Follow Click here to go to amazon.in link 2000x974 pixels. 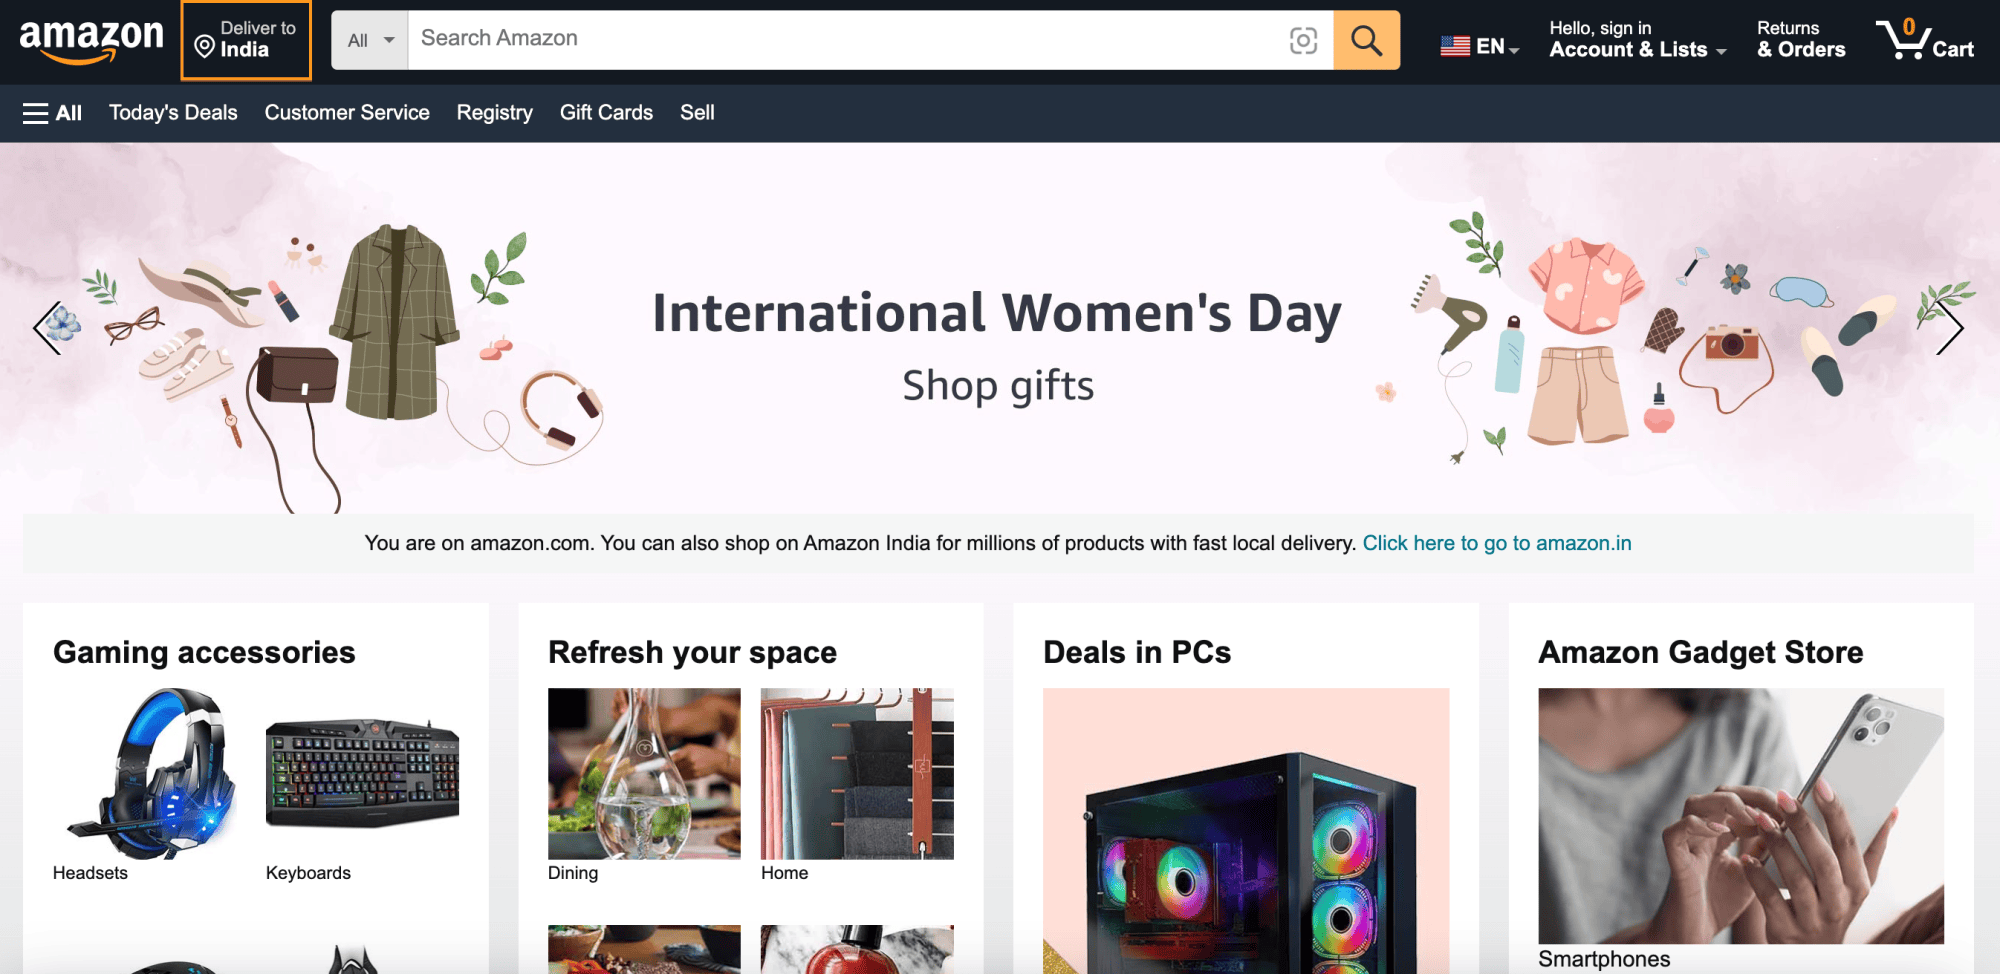click(1497, 543)
